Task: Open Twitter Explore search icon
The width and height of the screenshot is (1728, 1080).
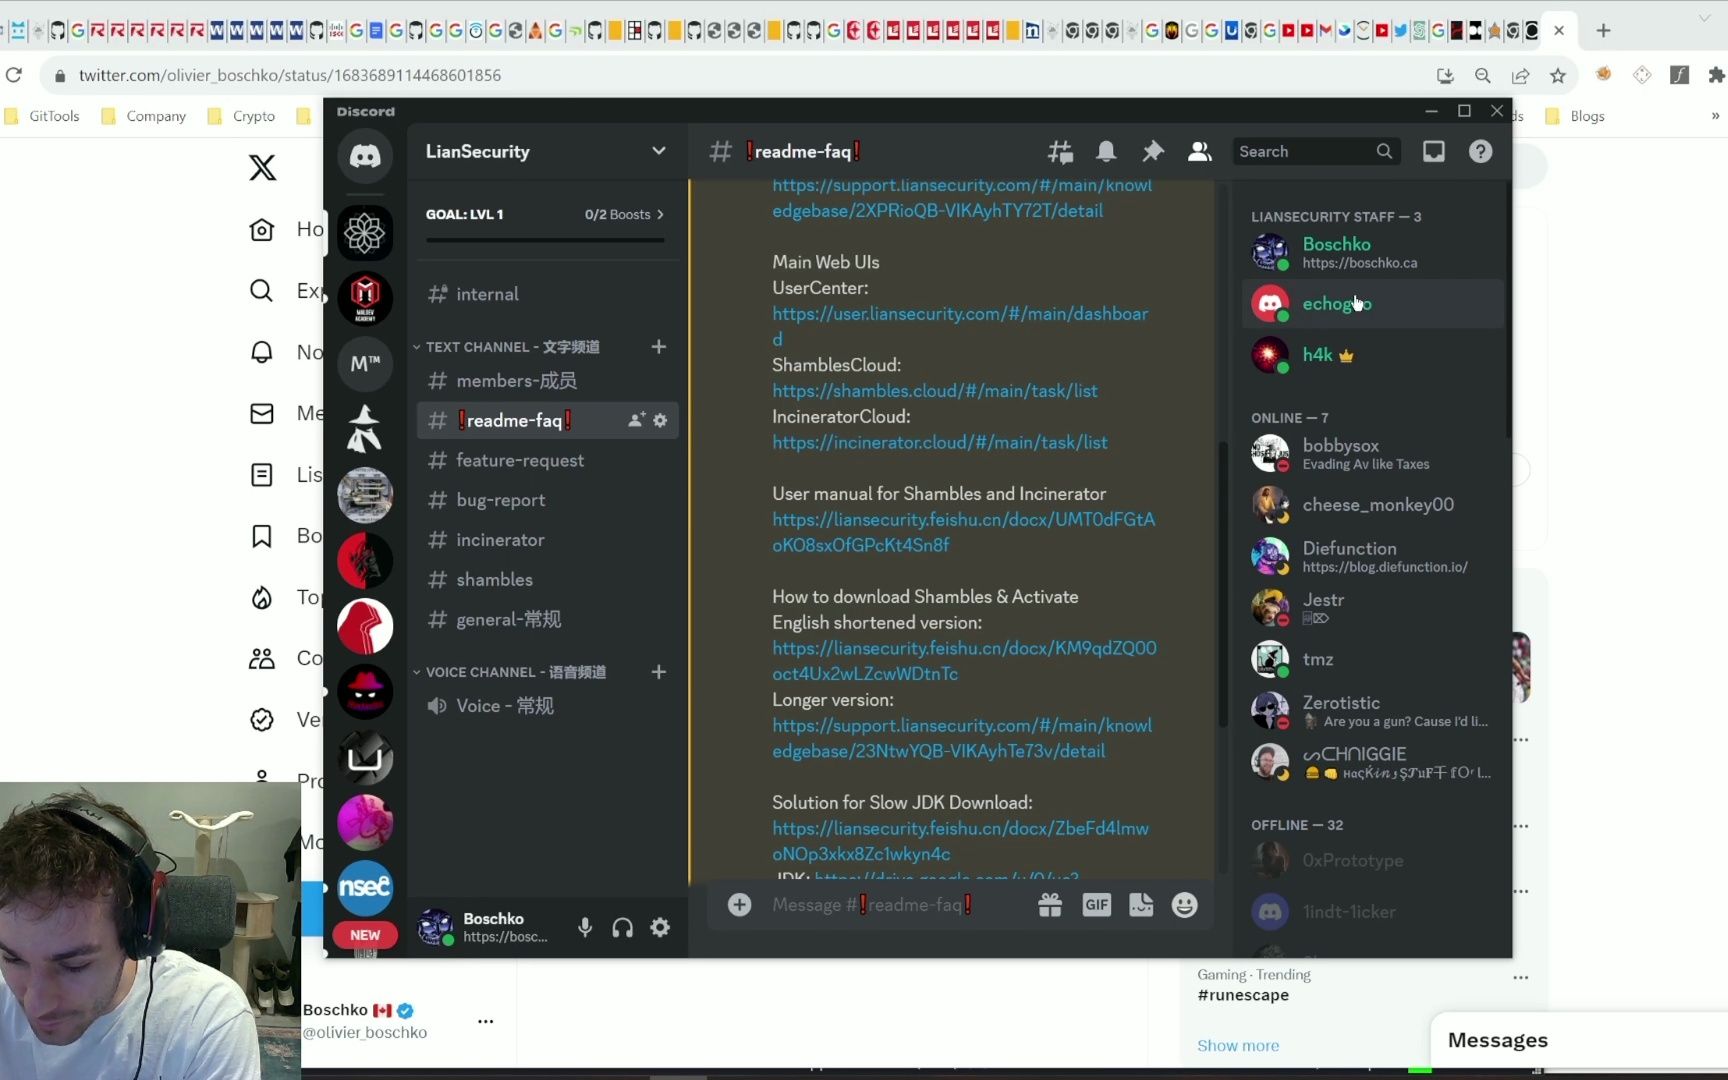Action: (x=261, y=291)
